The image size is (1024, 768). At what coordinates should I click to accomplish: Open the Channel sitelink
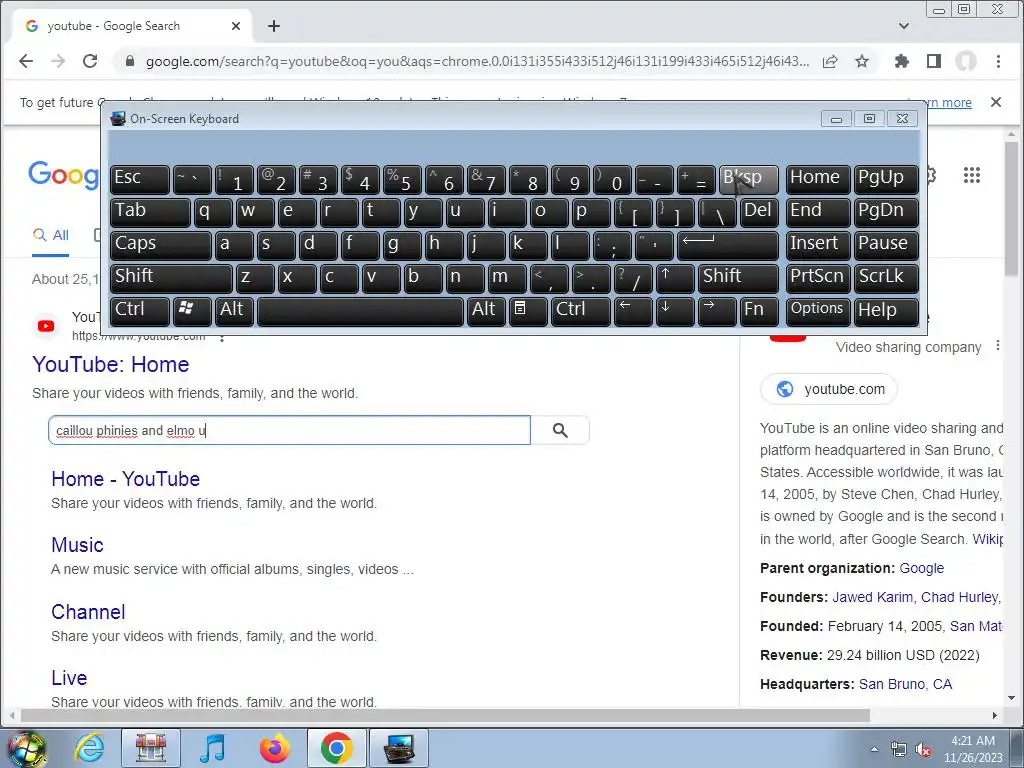point(88,612)
